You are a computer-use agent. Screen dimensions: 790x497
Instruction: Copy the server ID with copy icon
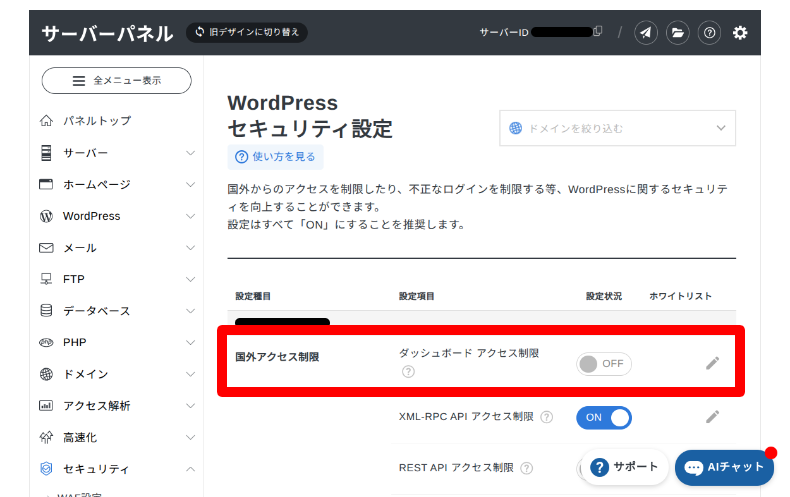[598, 31]
